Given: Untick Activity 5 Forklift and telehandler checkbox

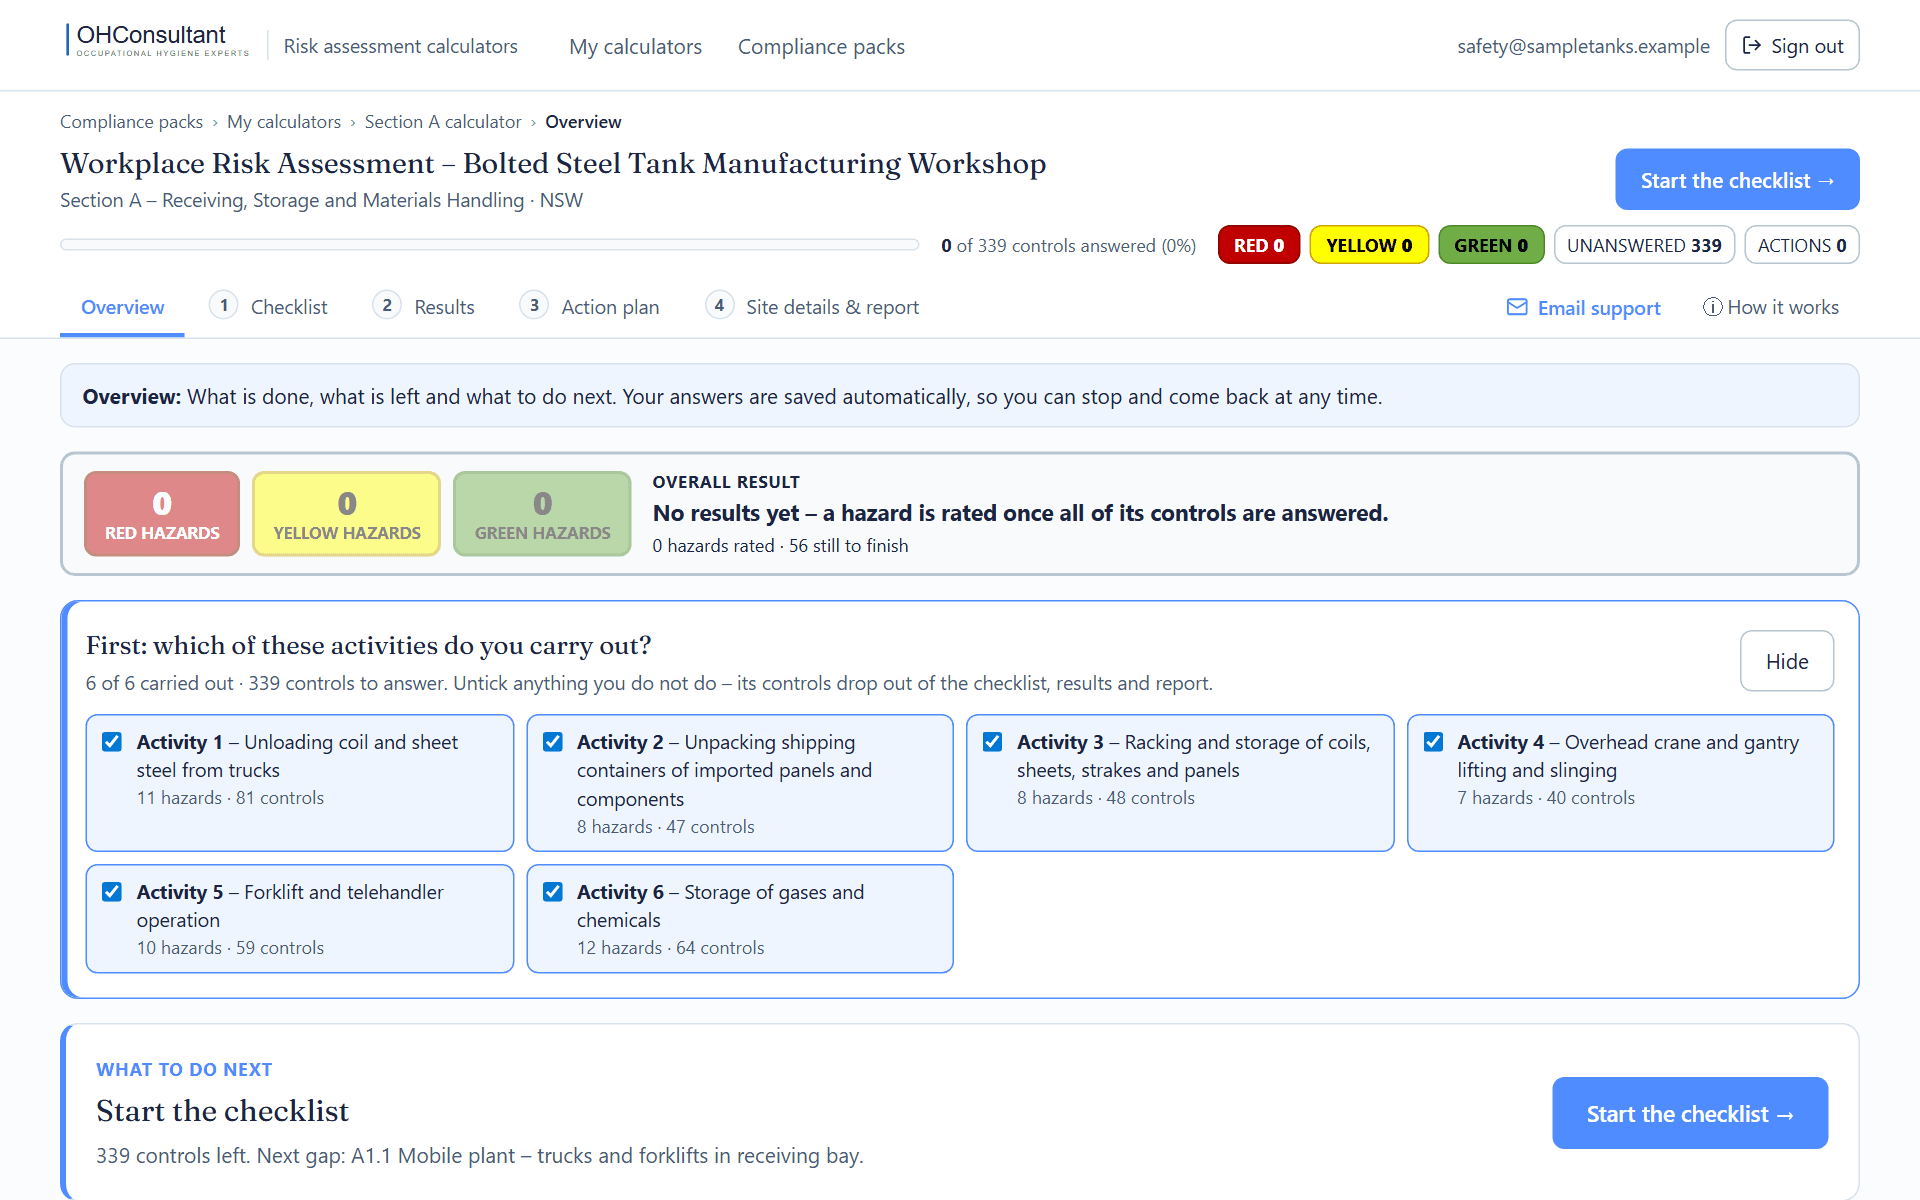Looking at the screenshot, I should tap(112, 892).
